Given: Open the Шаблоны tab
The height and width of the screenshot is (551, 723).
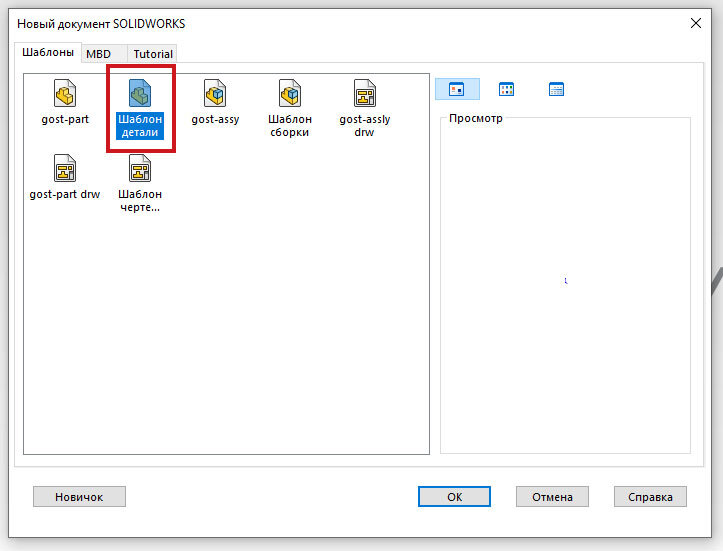Looking at the screenshot, I should 47,53.
